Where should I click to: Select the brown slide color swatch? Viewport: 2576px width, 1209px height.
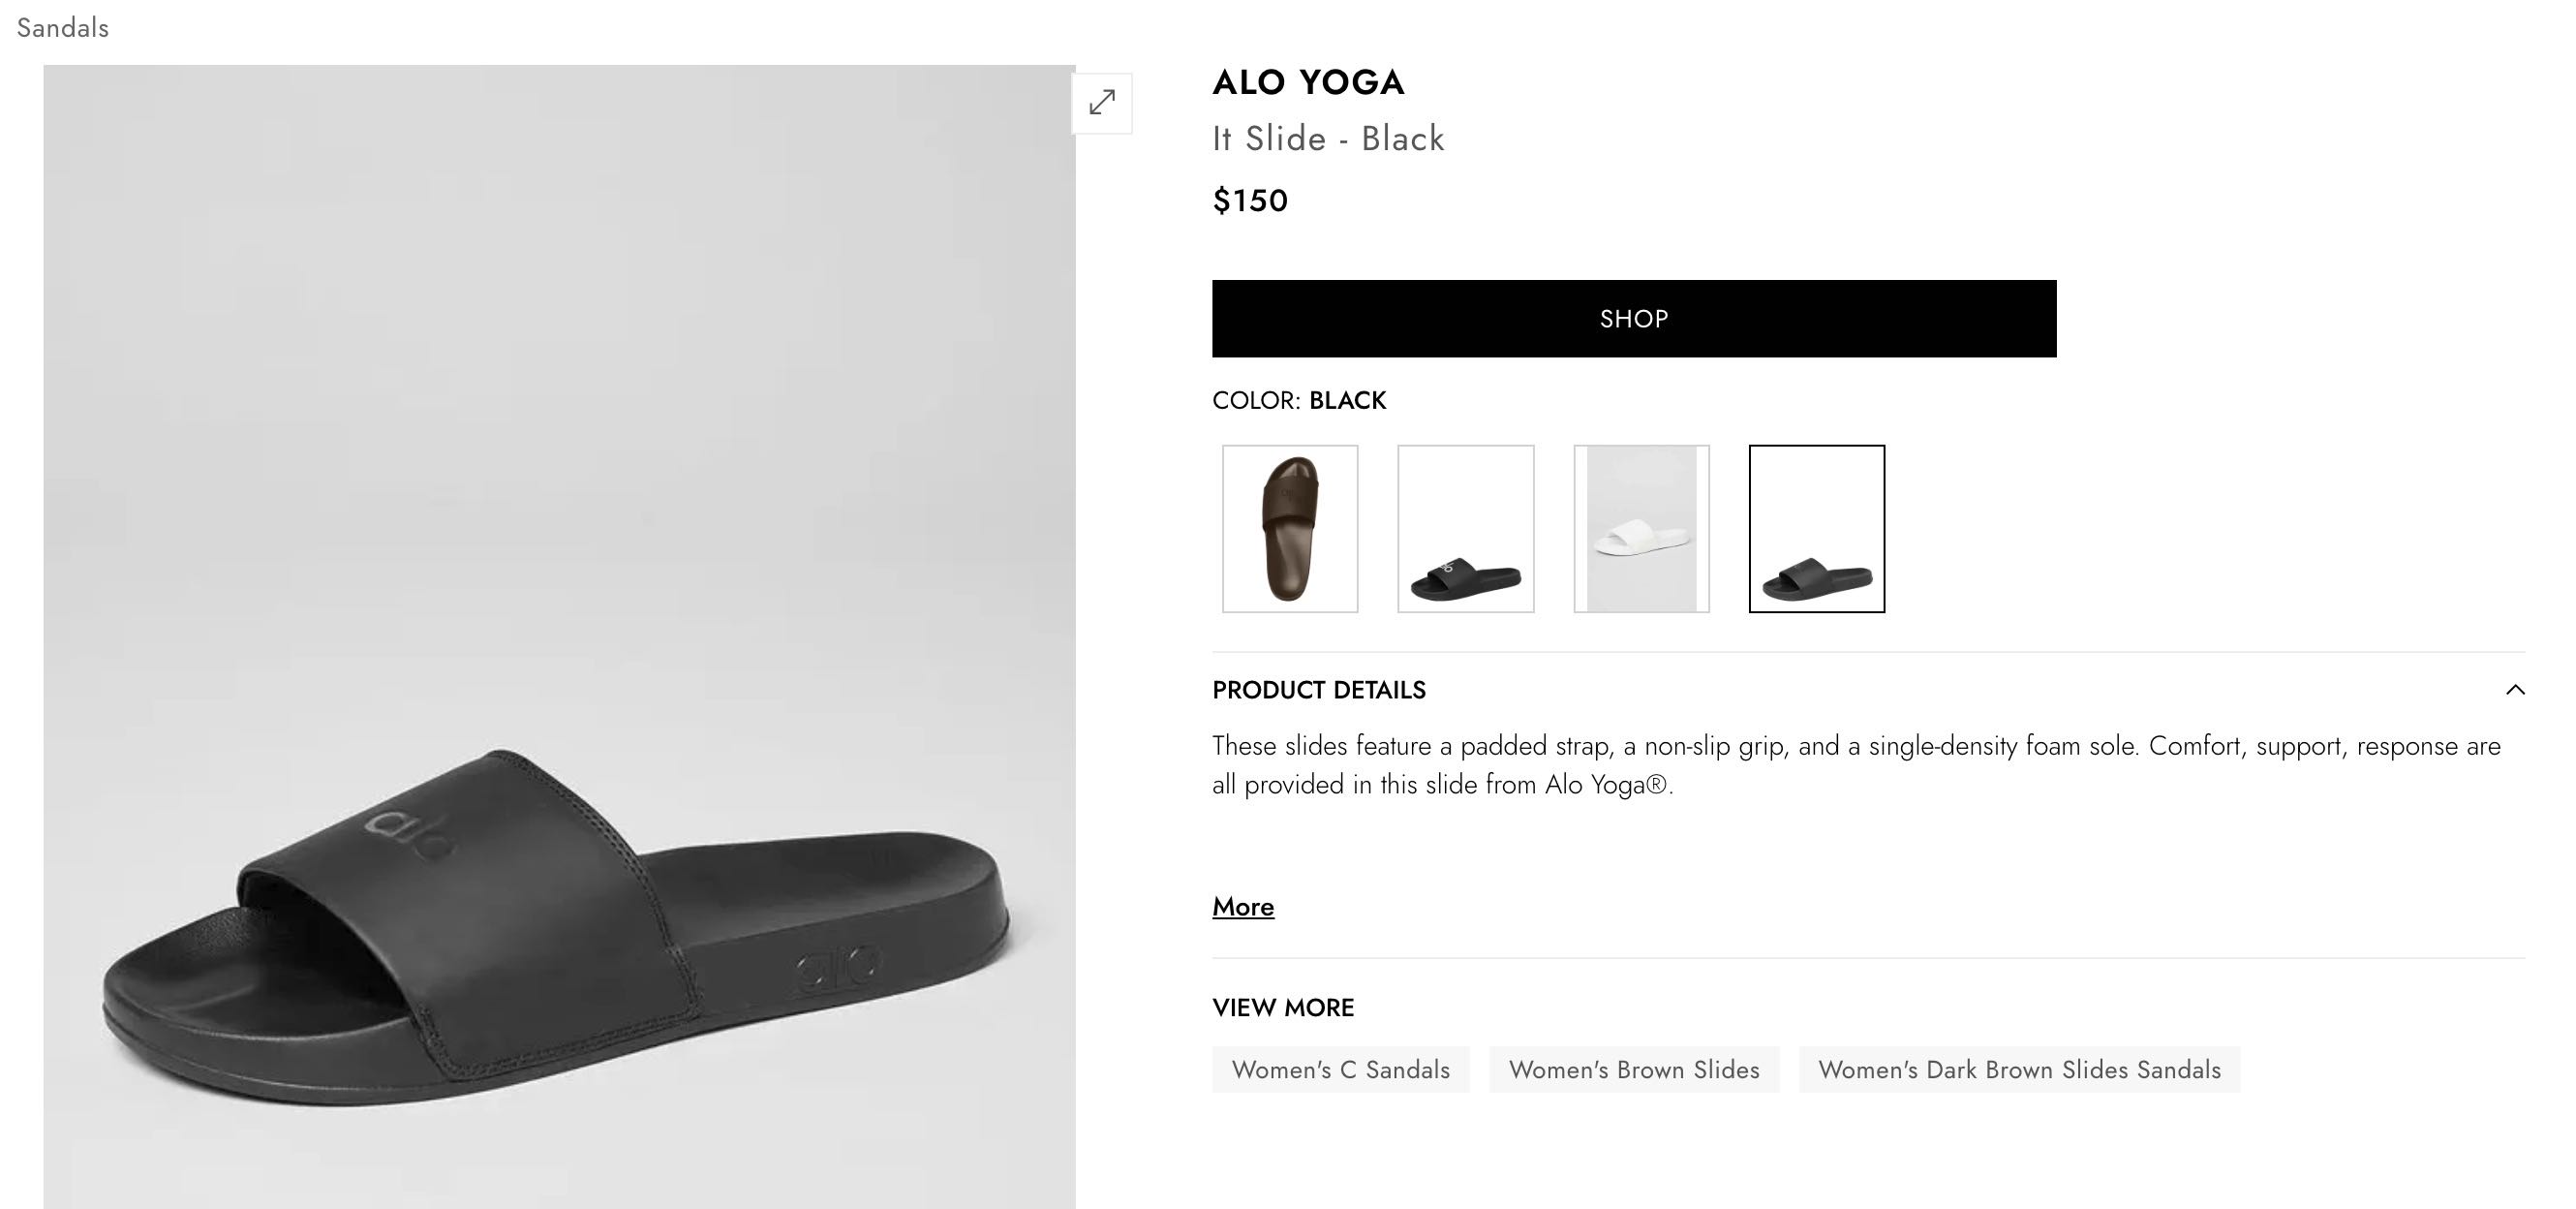(x=1289, y=528)
